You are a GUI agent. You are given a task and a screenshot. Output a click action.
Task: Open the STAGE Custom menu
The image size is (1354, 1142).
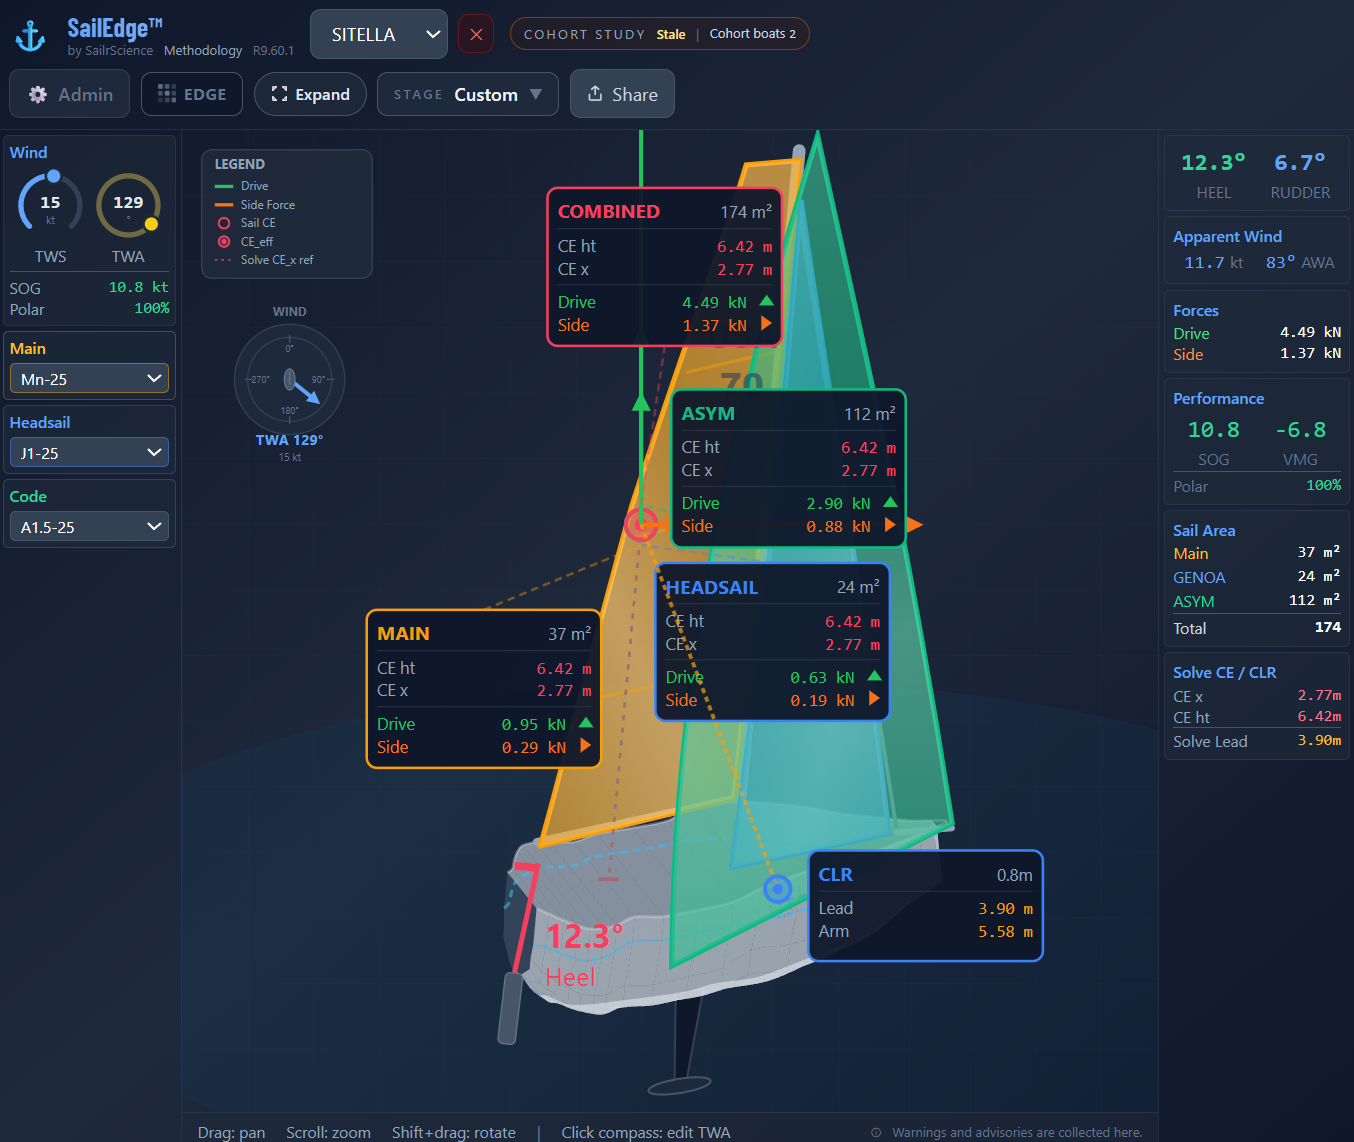coord(467,93)
